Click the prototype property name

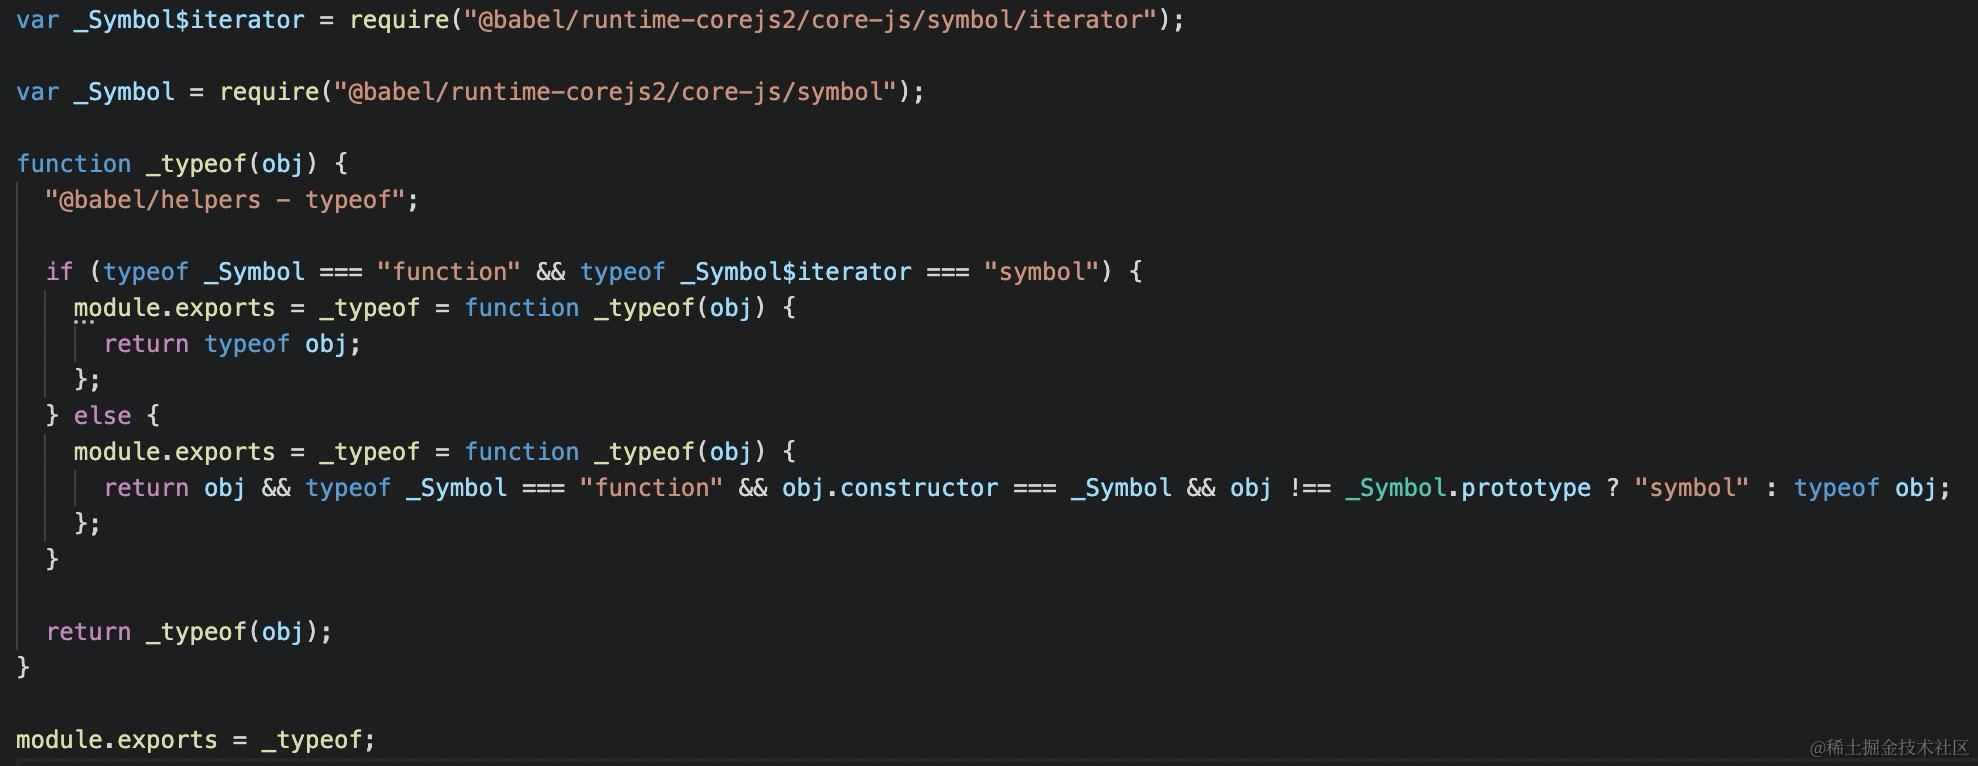(x=1525, y=488)
